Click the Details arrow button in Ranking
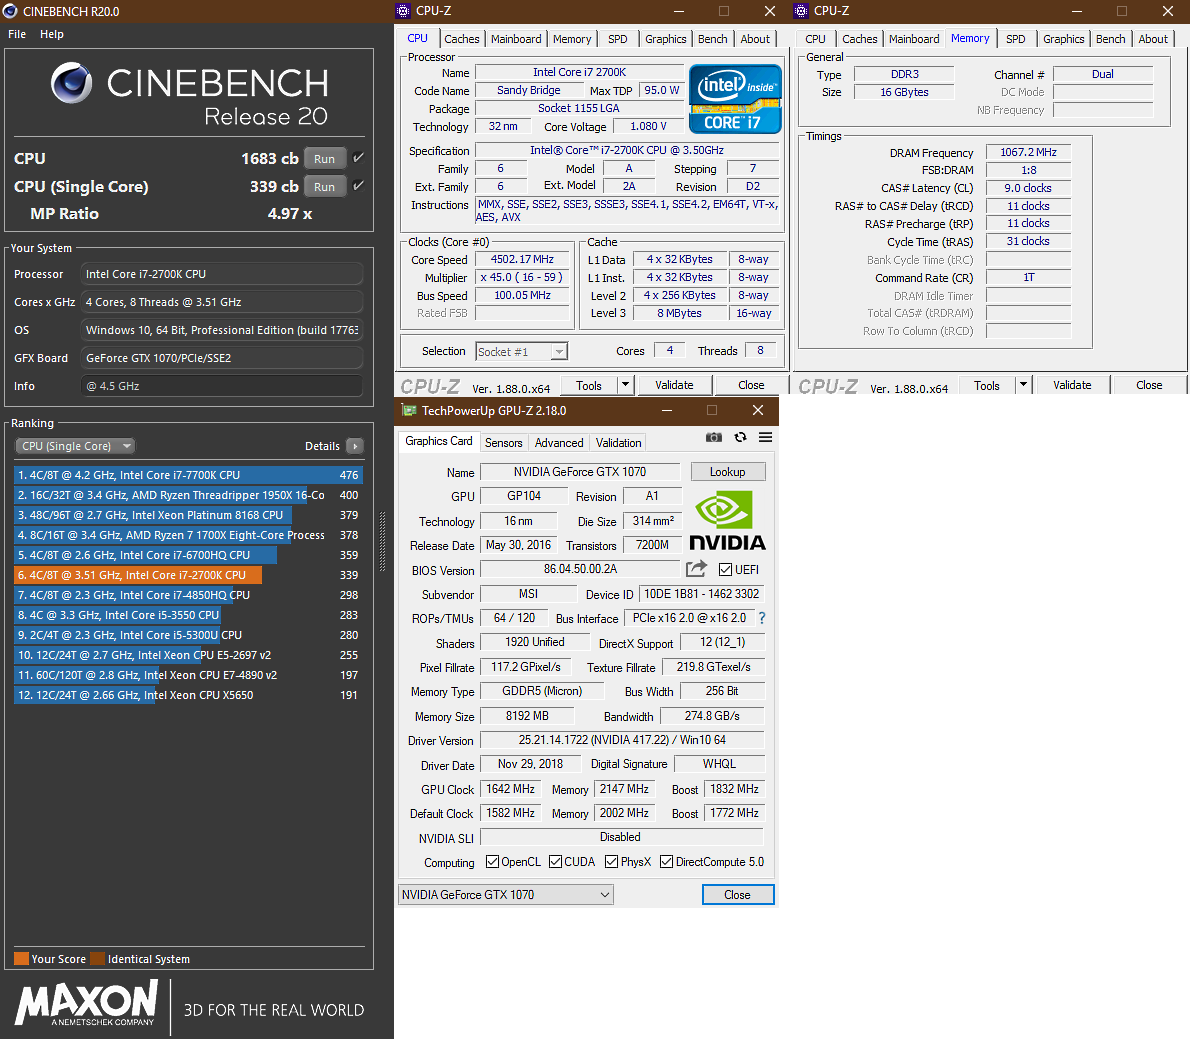Screen dimensions: 1190x1039 pos(354,446)
